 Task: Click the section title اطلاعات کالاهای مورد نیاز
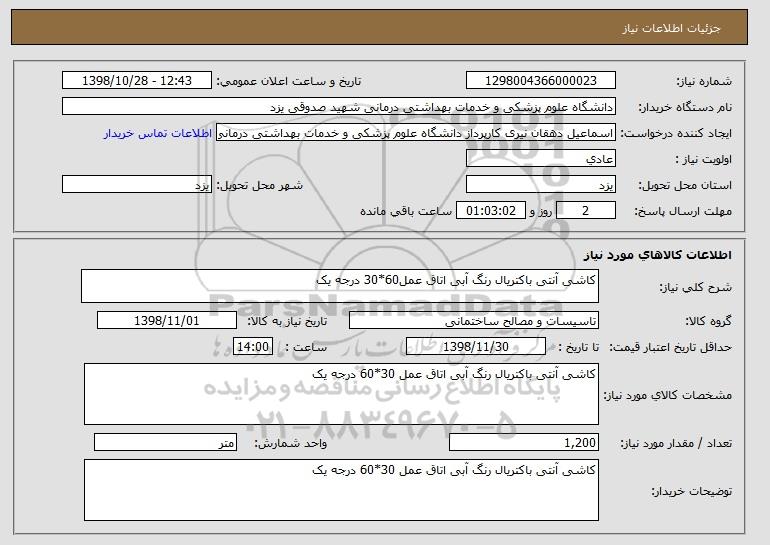pos(658,254)
